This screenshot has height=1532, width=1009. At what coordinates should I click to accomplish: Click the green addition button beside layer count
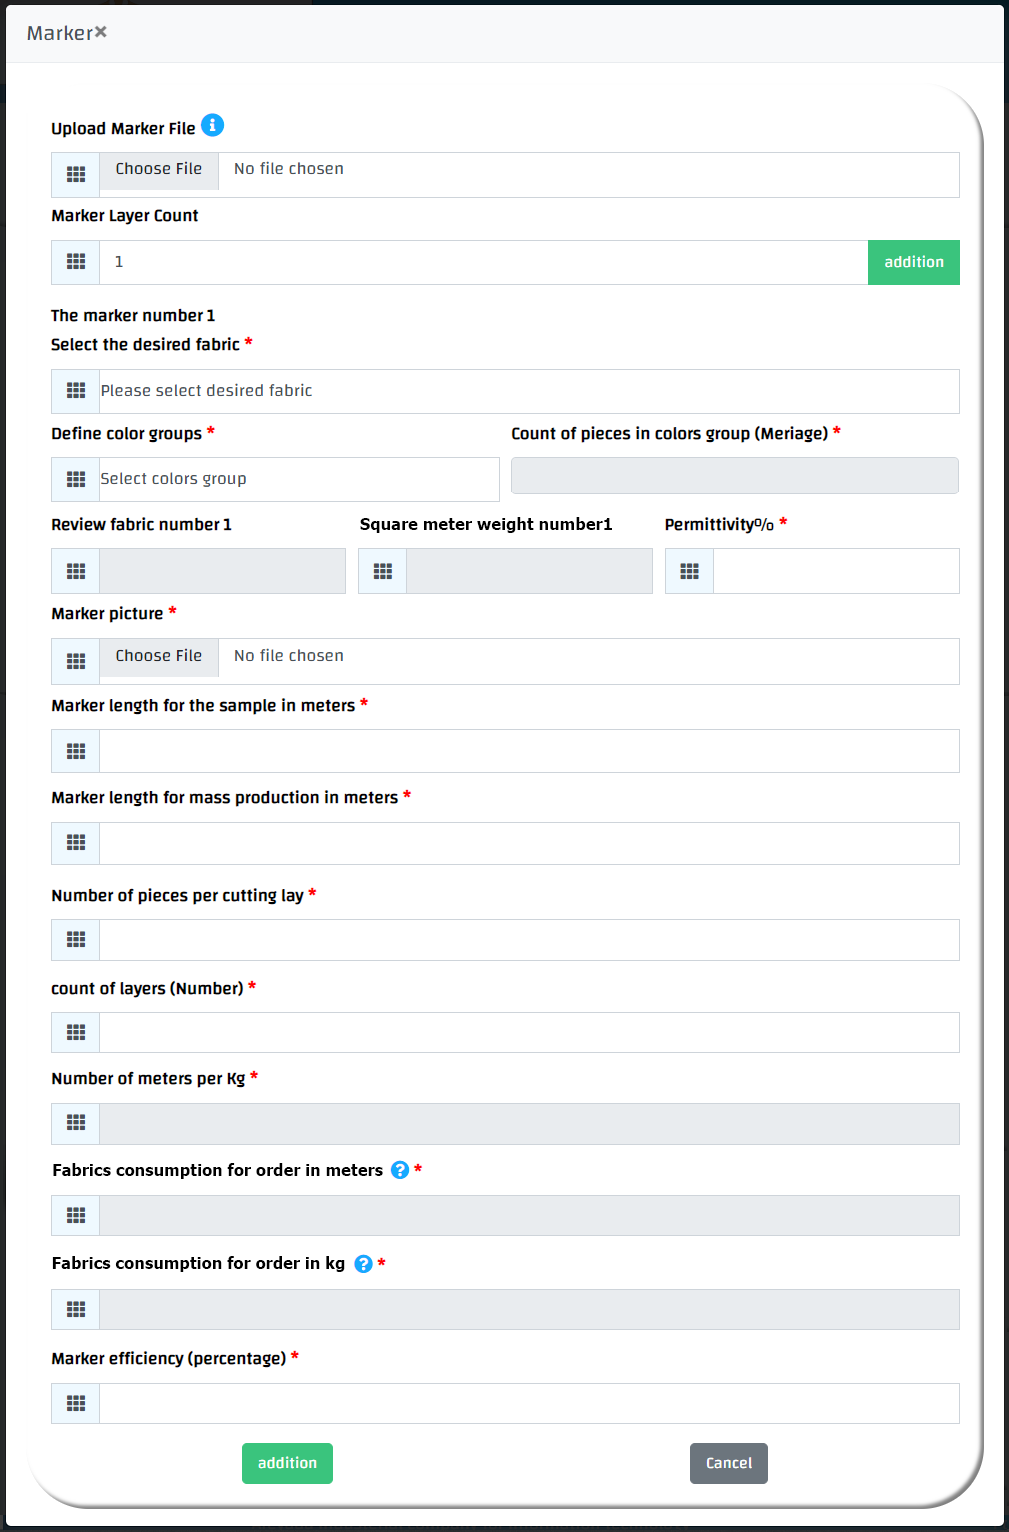[x=913, y=262]
